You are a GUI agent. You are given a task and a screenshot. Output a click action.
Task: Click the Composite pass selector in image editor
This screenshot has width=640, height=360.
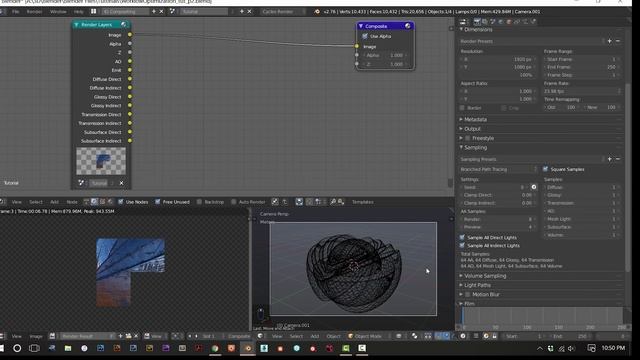coord(239,336)
